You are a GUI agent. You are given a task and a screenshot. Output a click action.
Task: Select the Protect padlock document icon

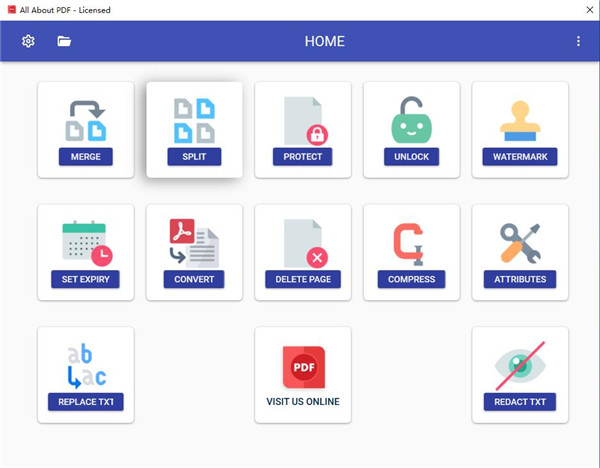point(305,121)
